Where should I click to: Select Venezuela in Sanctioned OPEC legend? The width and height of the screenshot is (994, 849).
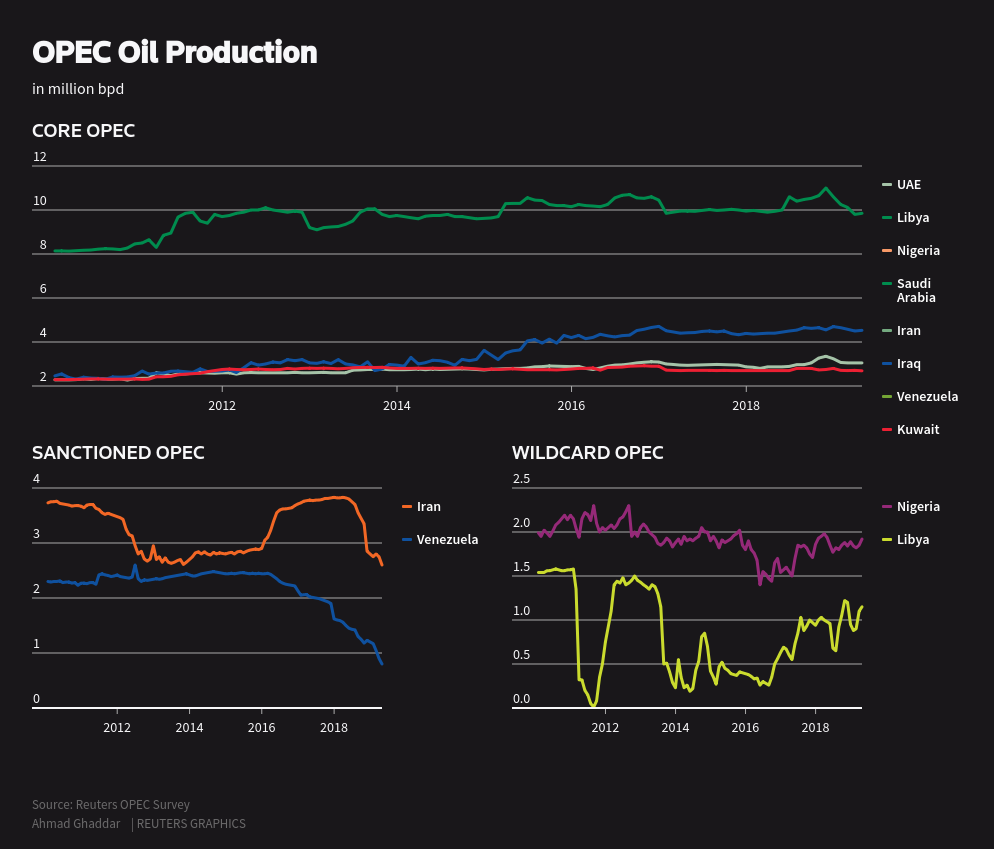tap(446, 540)
